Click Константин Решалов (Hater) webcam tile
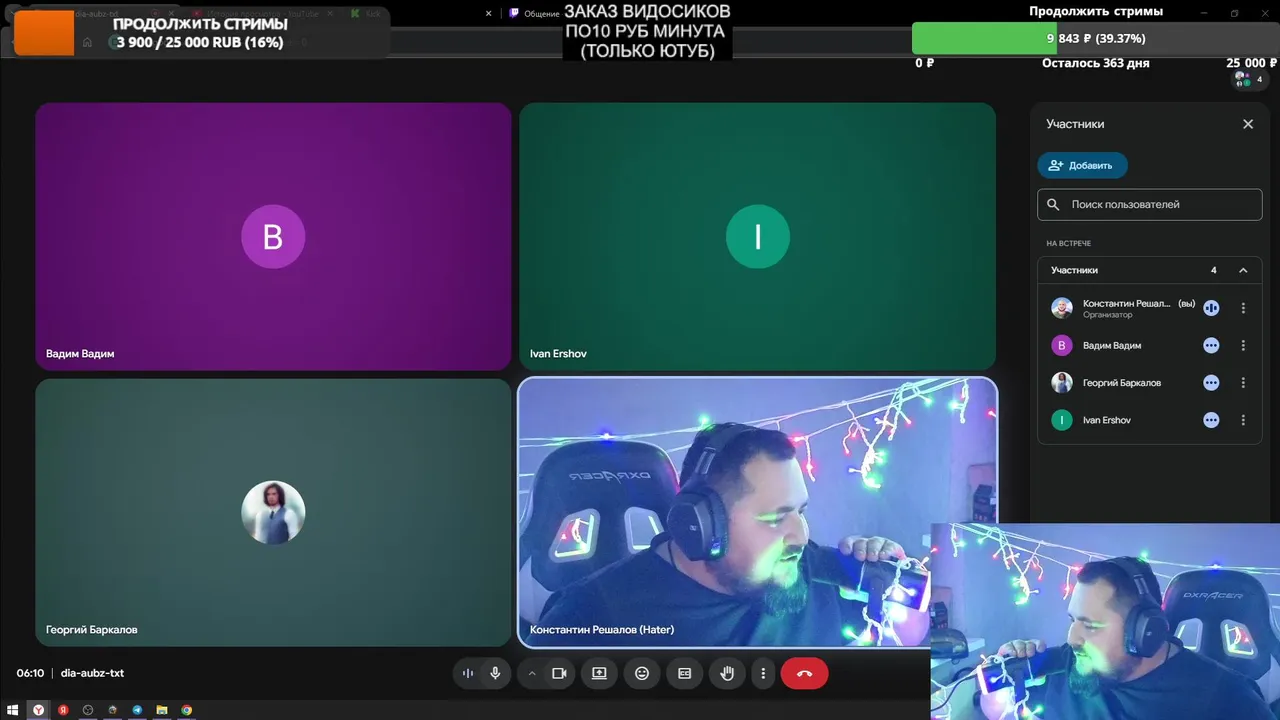This screenshot has height=720, width=1280. click(757, 512)
